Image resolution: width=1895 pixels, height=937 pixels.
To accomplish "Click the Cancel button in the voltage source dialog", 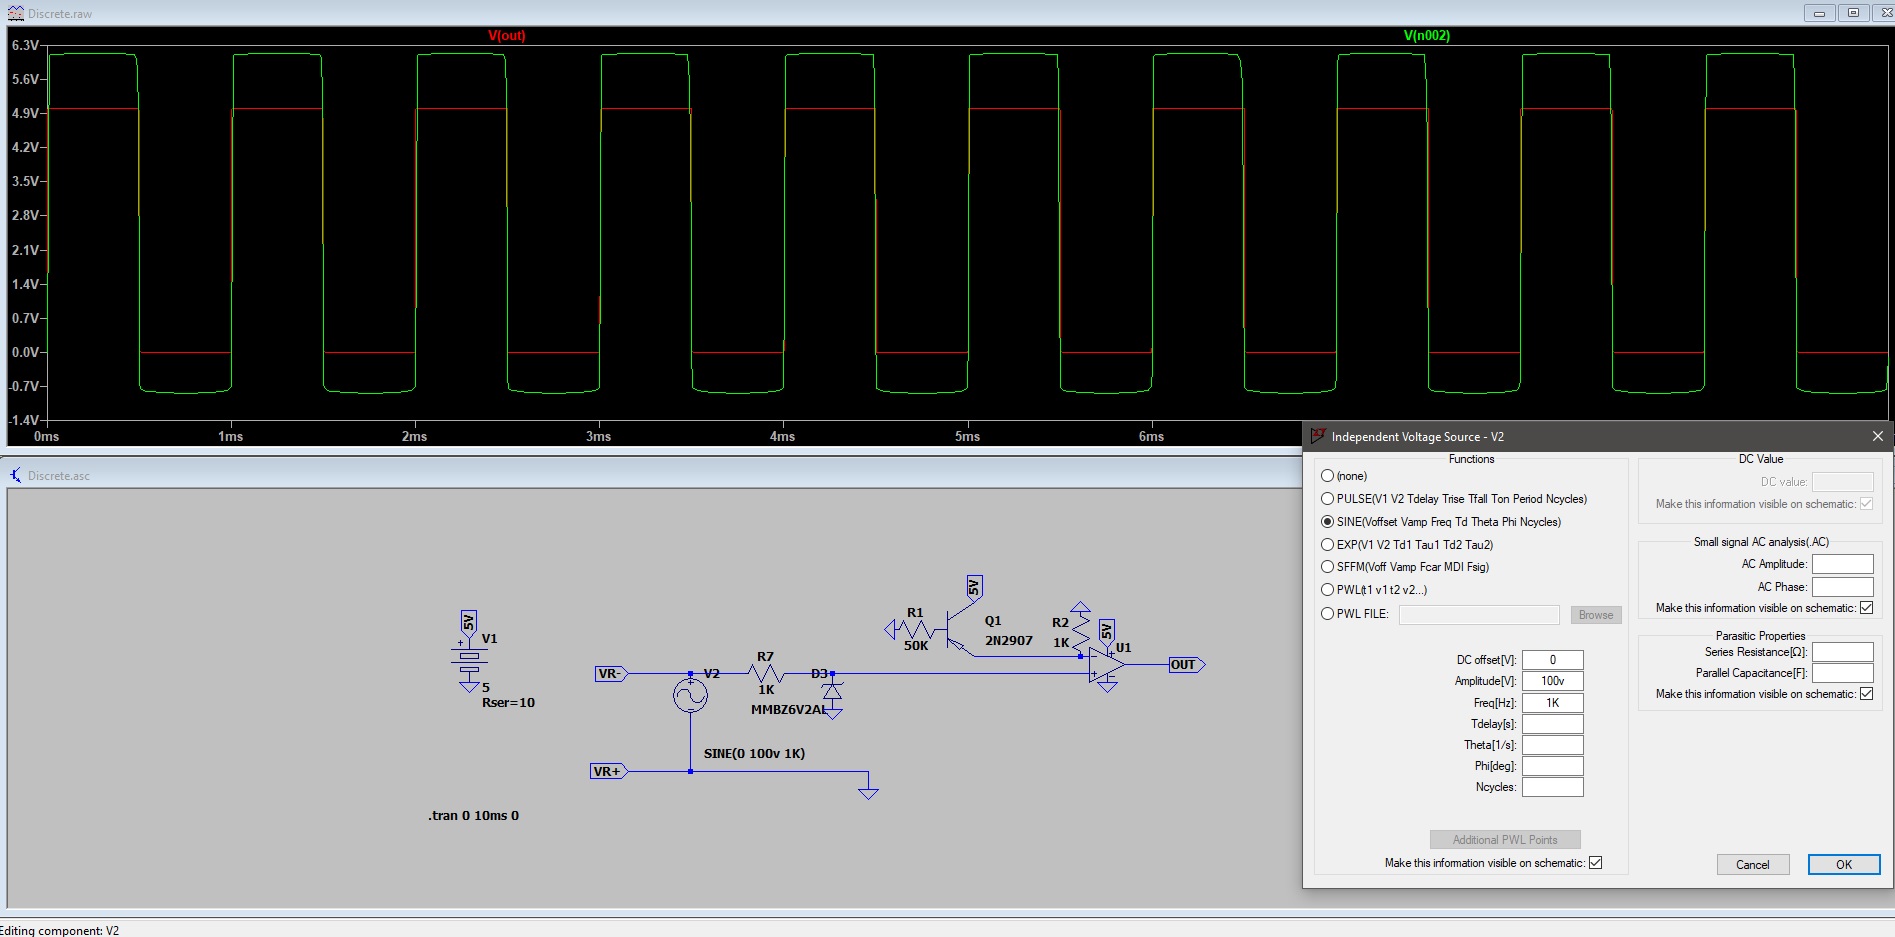I will click(x=1752, y=865).
